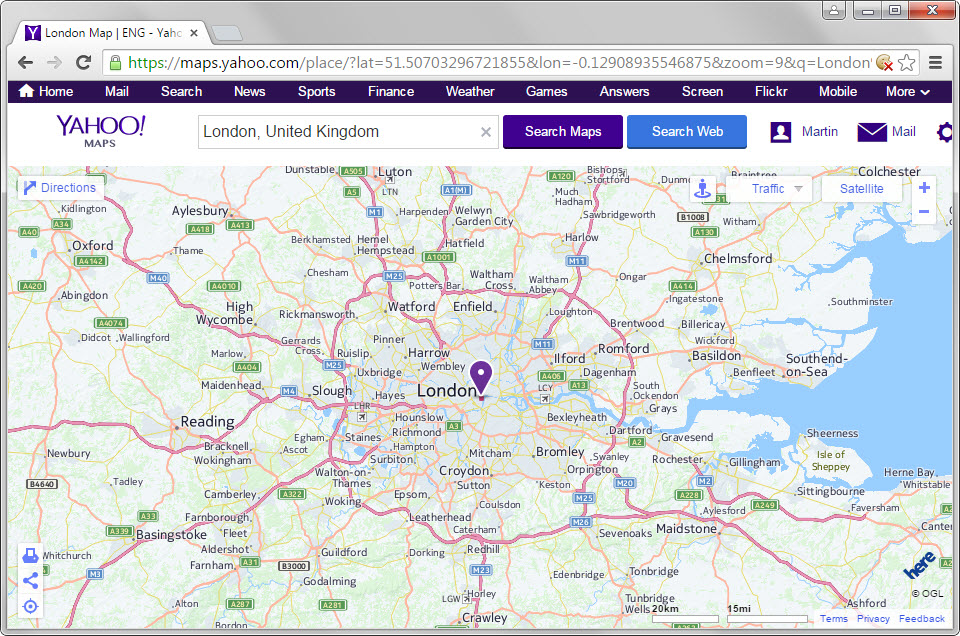Open a new browser tab
The image size is (960, 636).
click(x=227, y=33)
